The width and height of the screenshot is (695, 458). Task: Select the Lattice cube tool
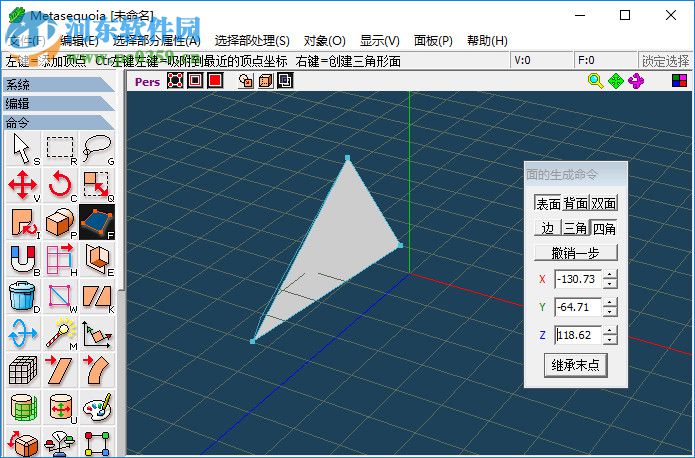[23, 370]
